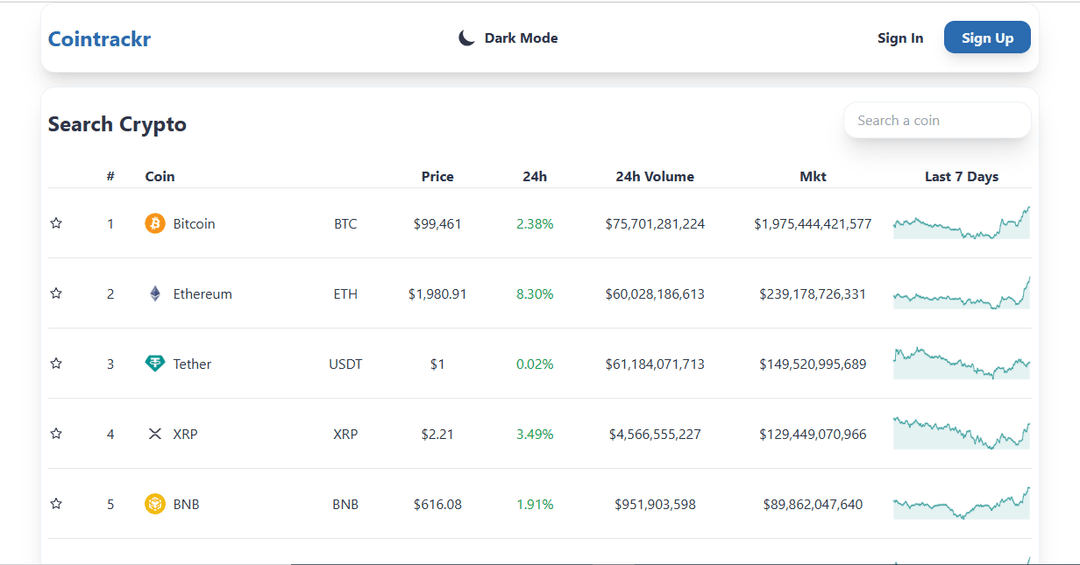Click XRP price $2.21
This screenshot has height=565, width=1080.
(x=437, y=435)
